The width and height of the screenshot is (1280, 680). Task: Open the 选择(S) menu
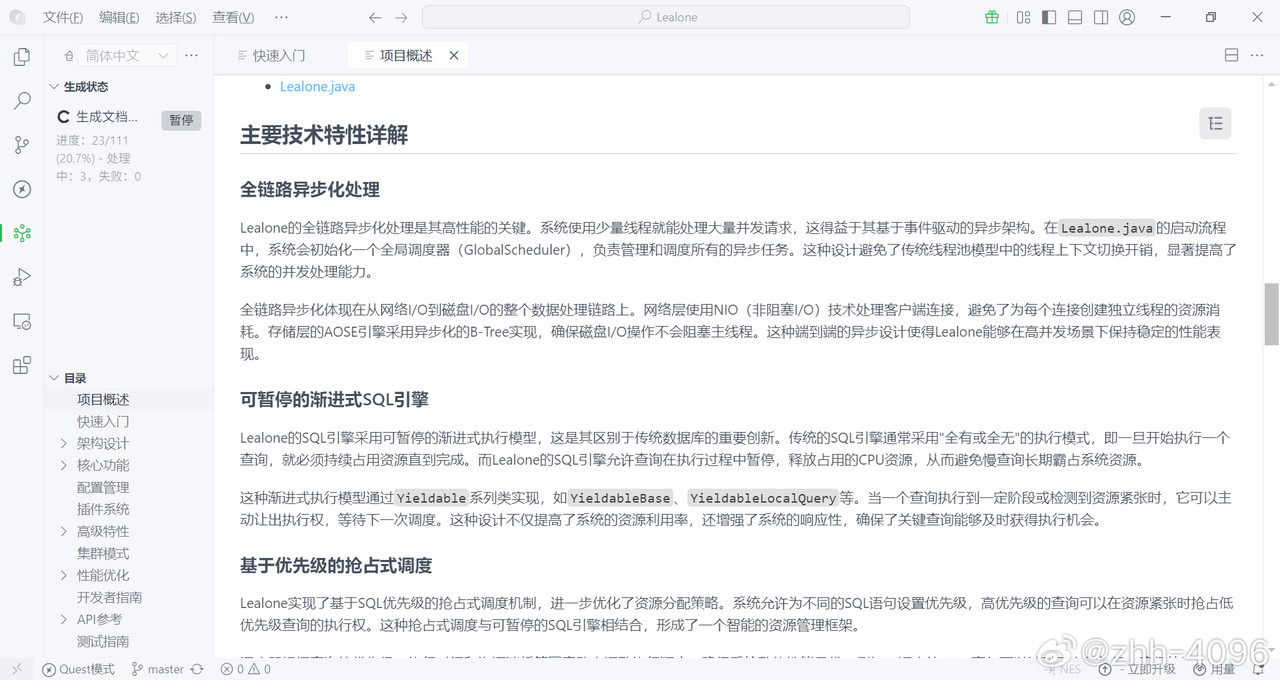pos(176,17)
